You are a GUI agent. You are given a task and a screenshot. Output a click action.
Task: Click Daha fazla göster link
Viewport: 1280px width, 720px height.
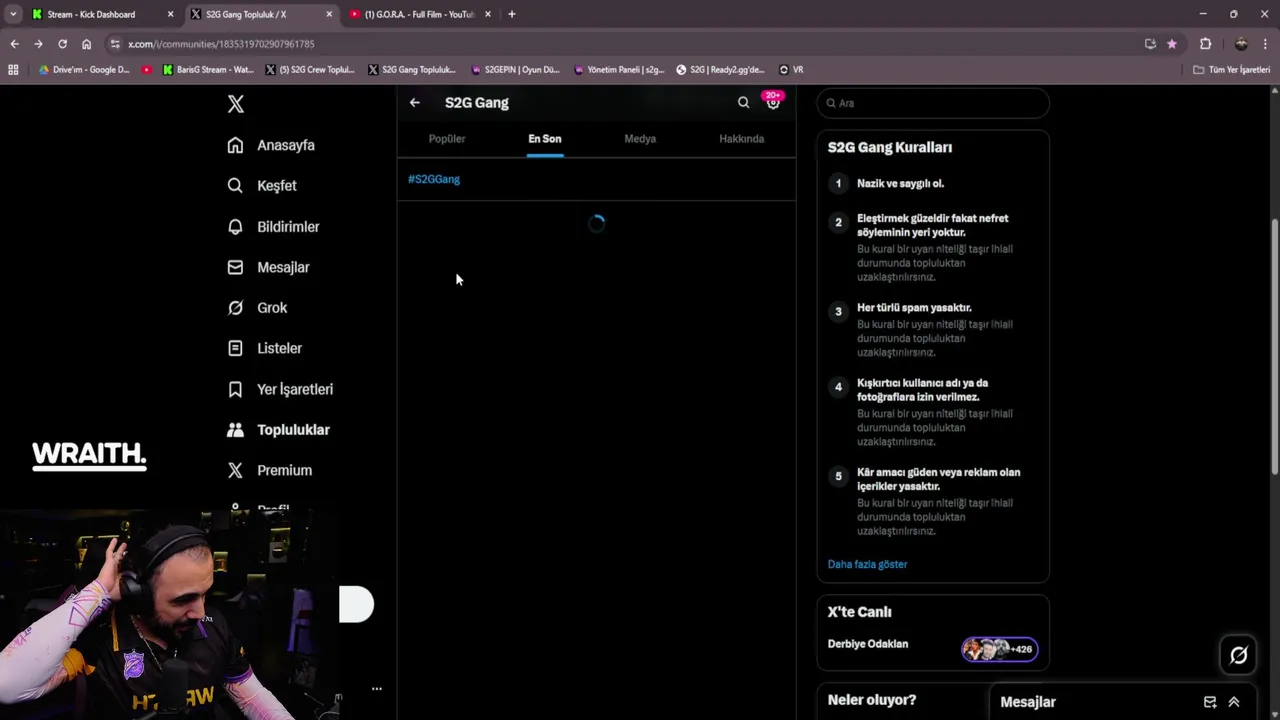coord(867,564)
